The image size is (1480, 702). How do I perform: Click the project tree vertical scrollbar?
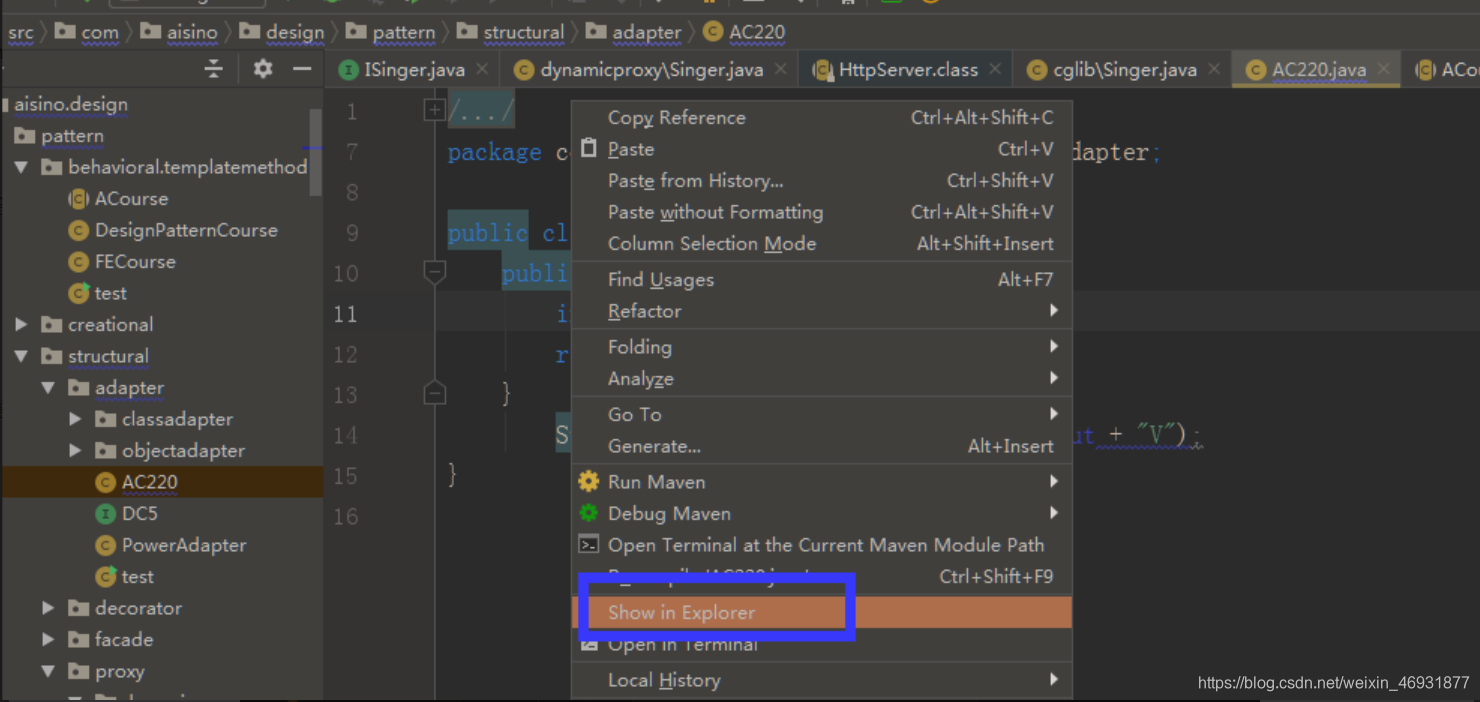(x=316, y=150)
